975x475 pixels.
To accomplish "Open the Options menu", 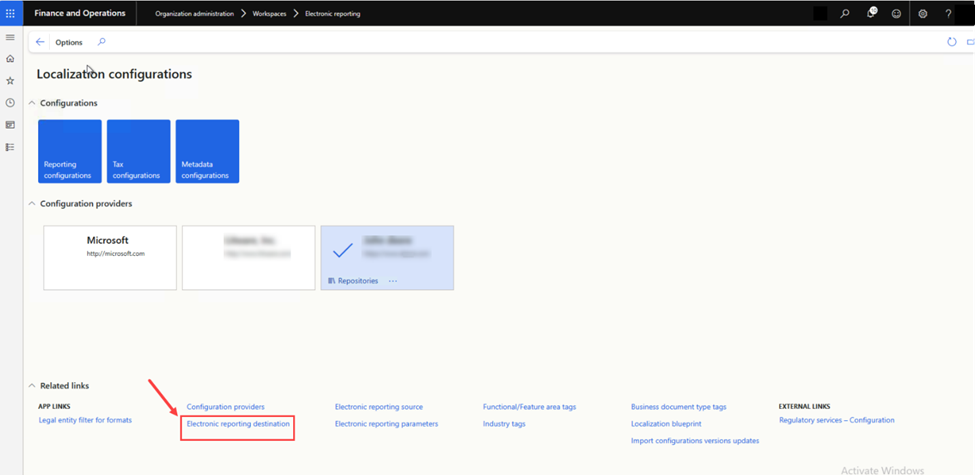I will tap(69, 43).
